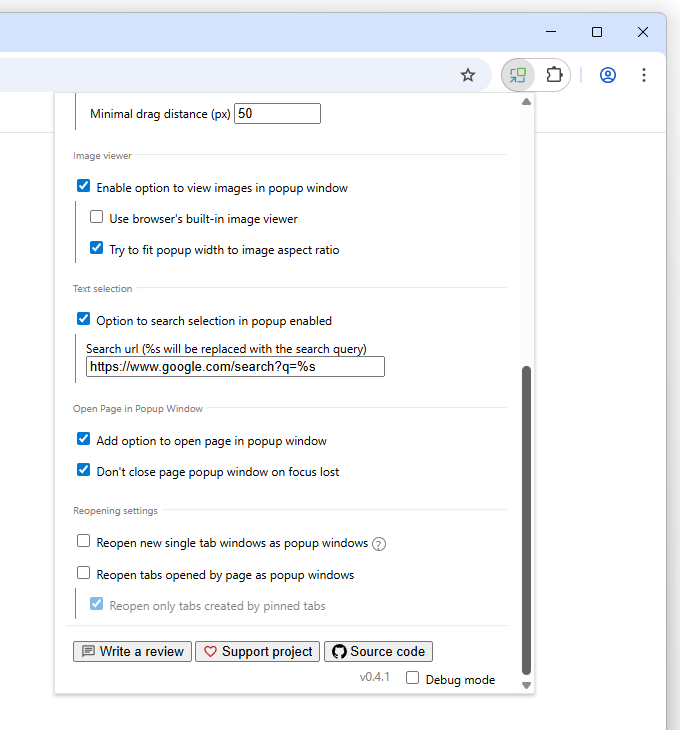
Task: Click the help question mark icon
Action: 379,544
